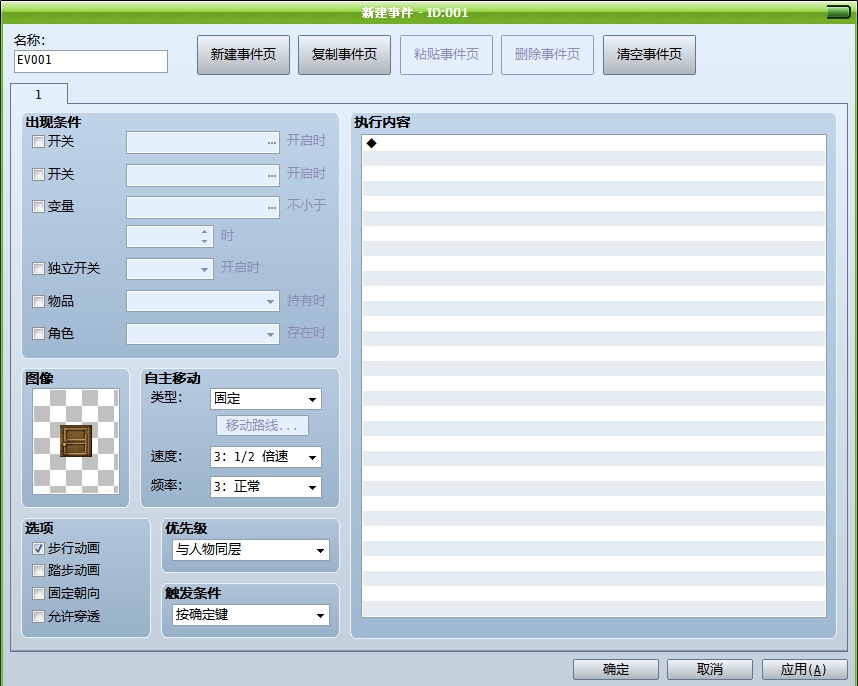The width and height of the screenshot is (858, 686).
Task: Cancel with the 取消 button
Action: pyautogui.click(x=710, y=670)
